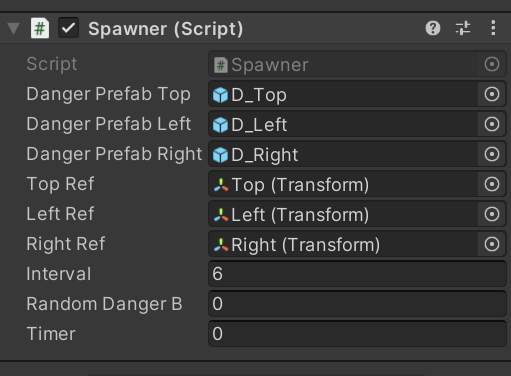Click the Interval label to scrub
The height and width of the screenshot is (376, 511).
[59, 274]
